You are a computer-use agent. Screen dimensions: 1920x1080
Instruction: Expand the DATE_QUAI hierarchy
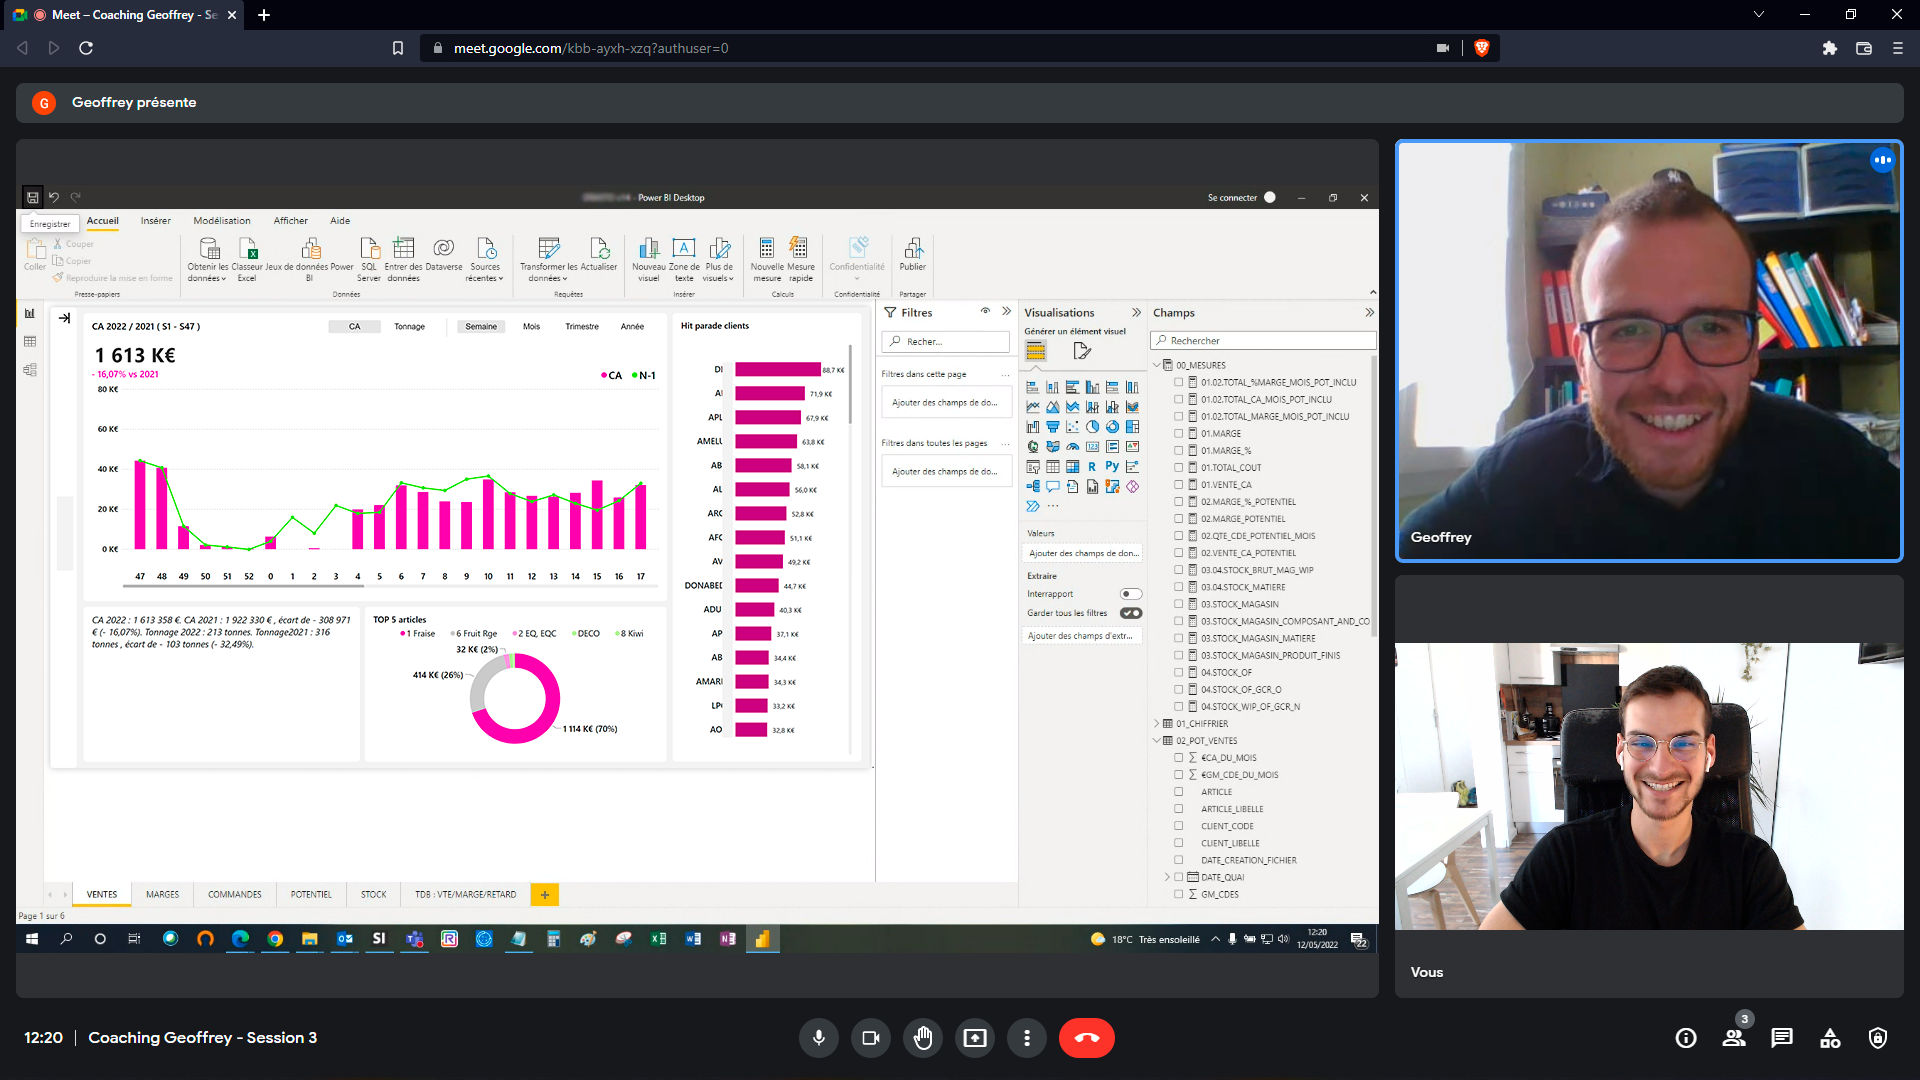(x=1167, y=877)
